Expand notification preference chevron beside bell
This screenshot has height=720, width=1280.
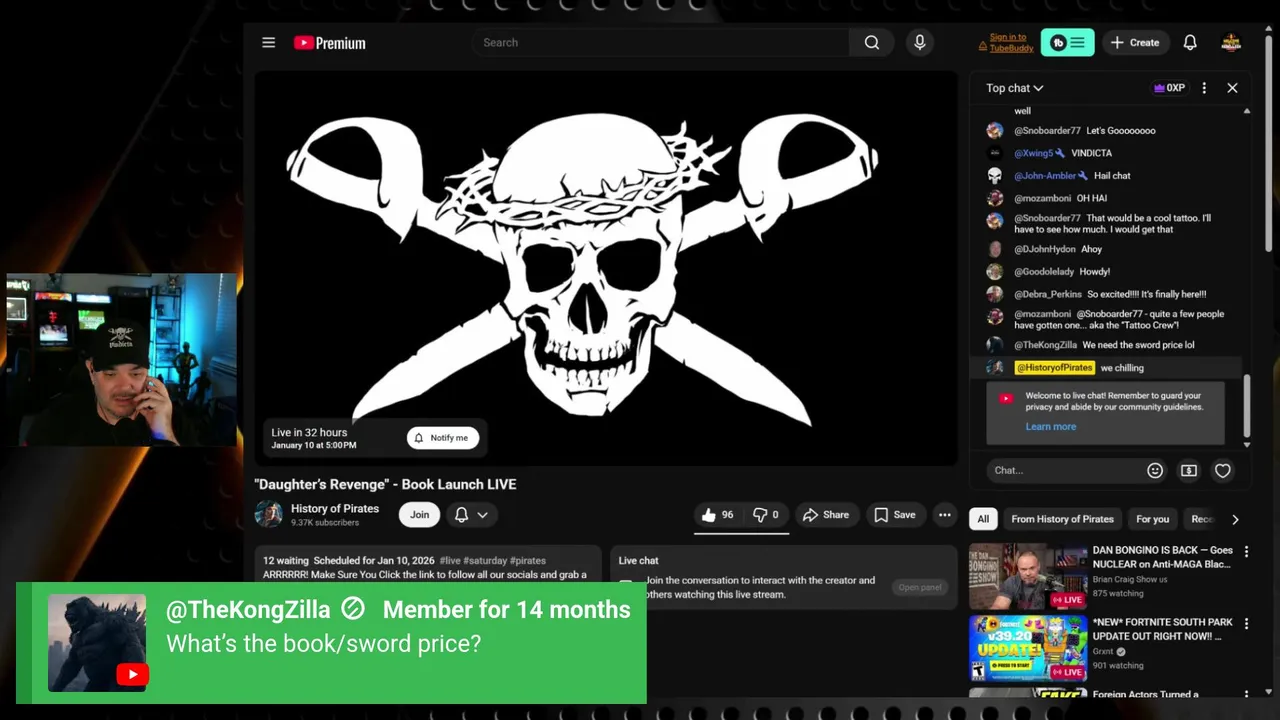pos(482,515)
